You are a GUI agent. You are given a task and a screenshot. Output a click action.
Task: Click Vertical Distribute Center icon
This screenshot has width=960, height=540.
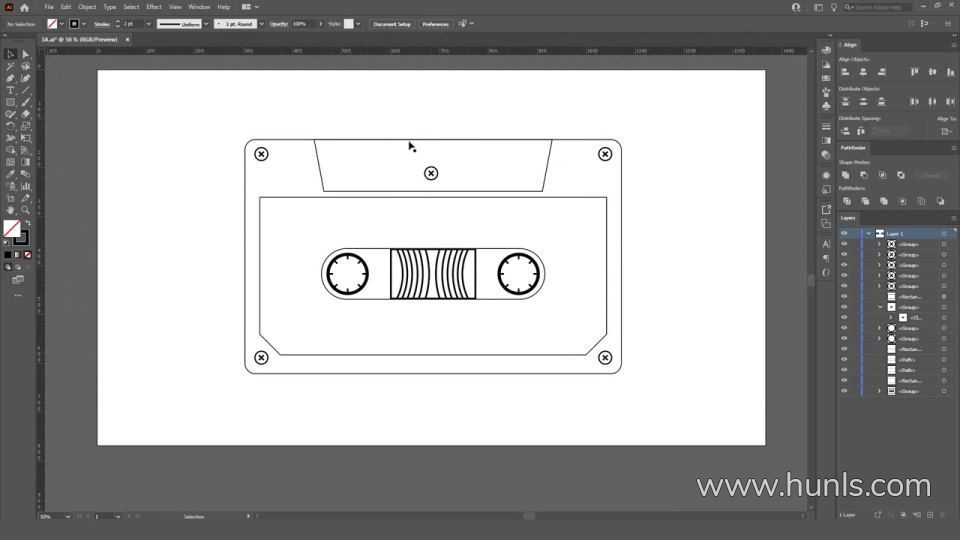[863, 102]
